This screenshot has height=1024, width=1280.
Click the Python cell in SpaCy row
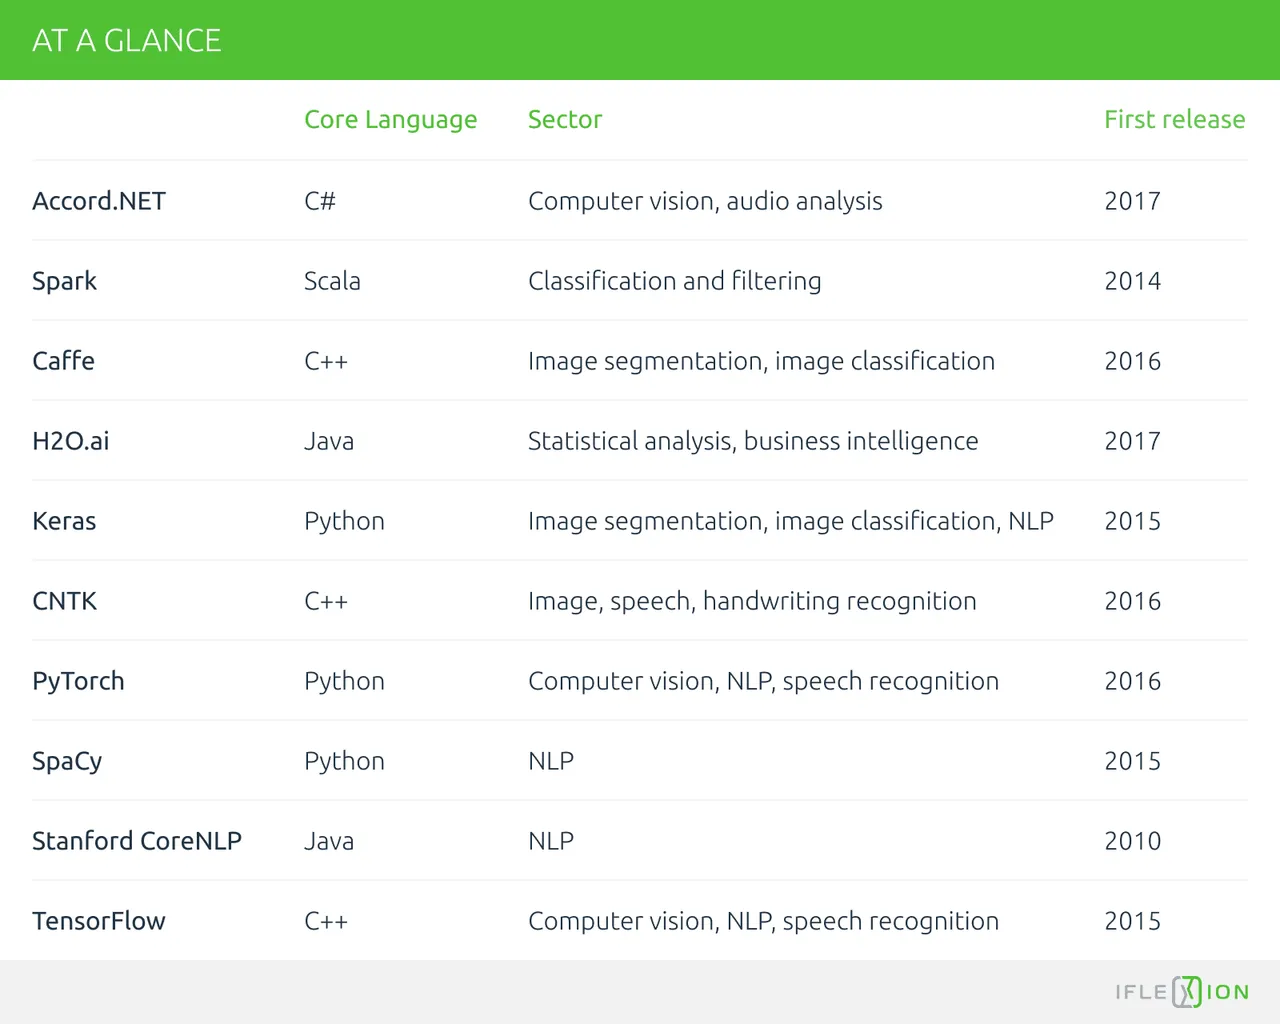(x=345, y=762)
